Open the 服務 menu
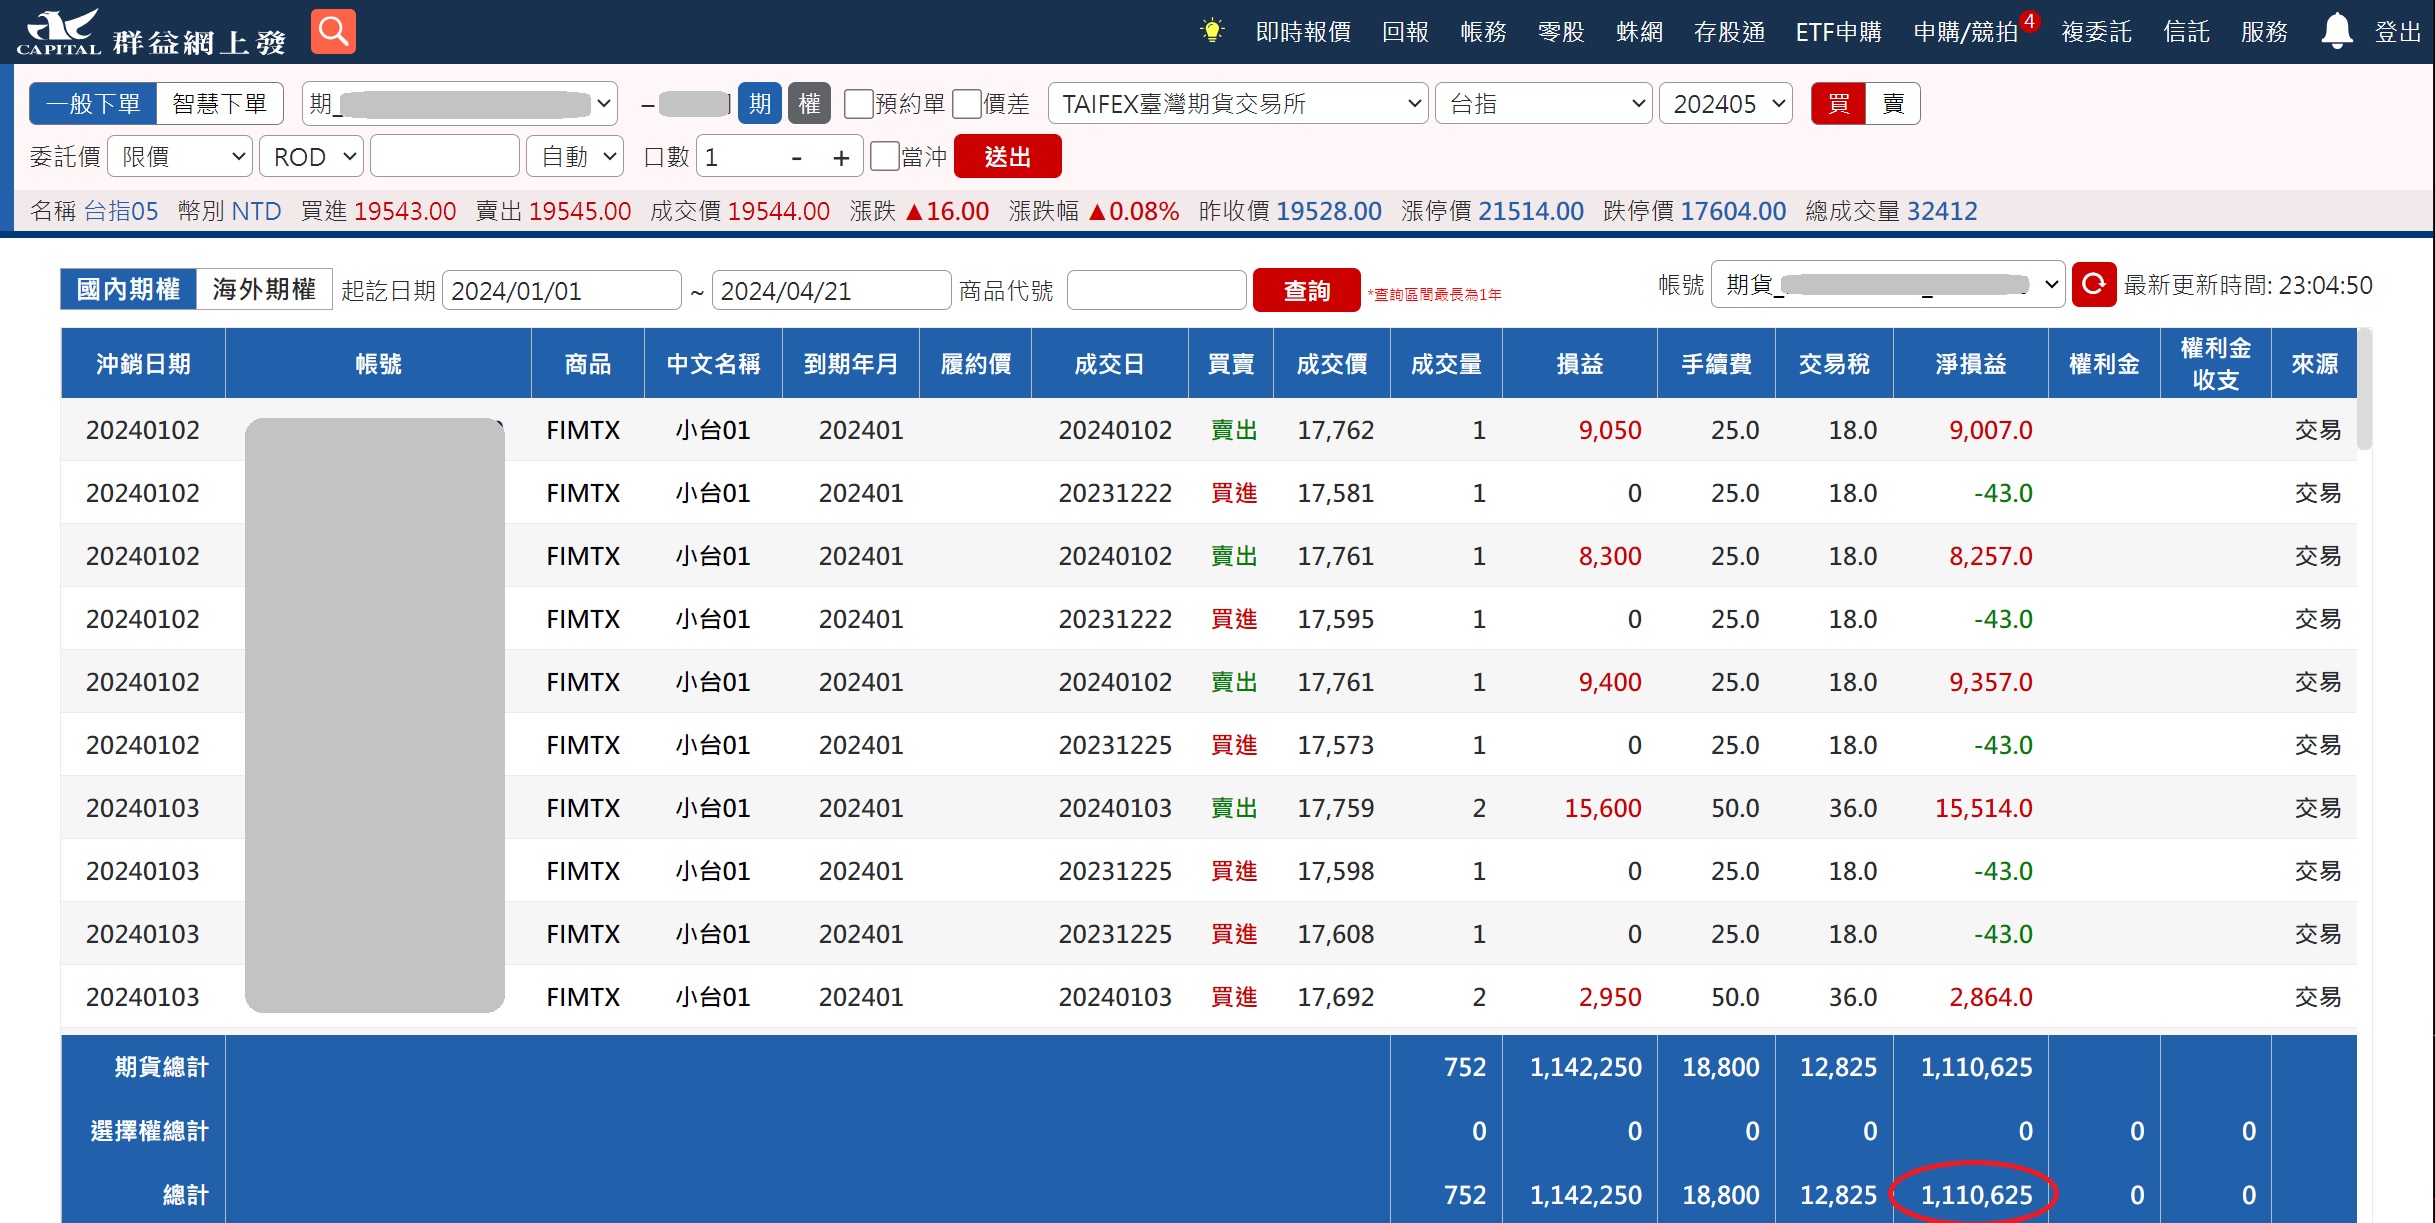2435x1223 pixels. click(2264, 32)
